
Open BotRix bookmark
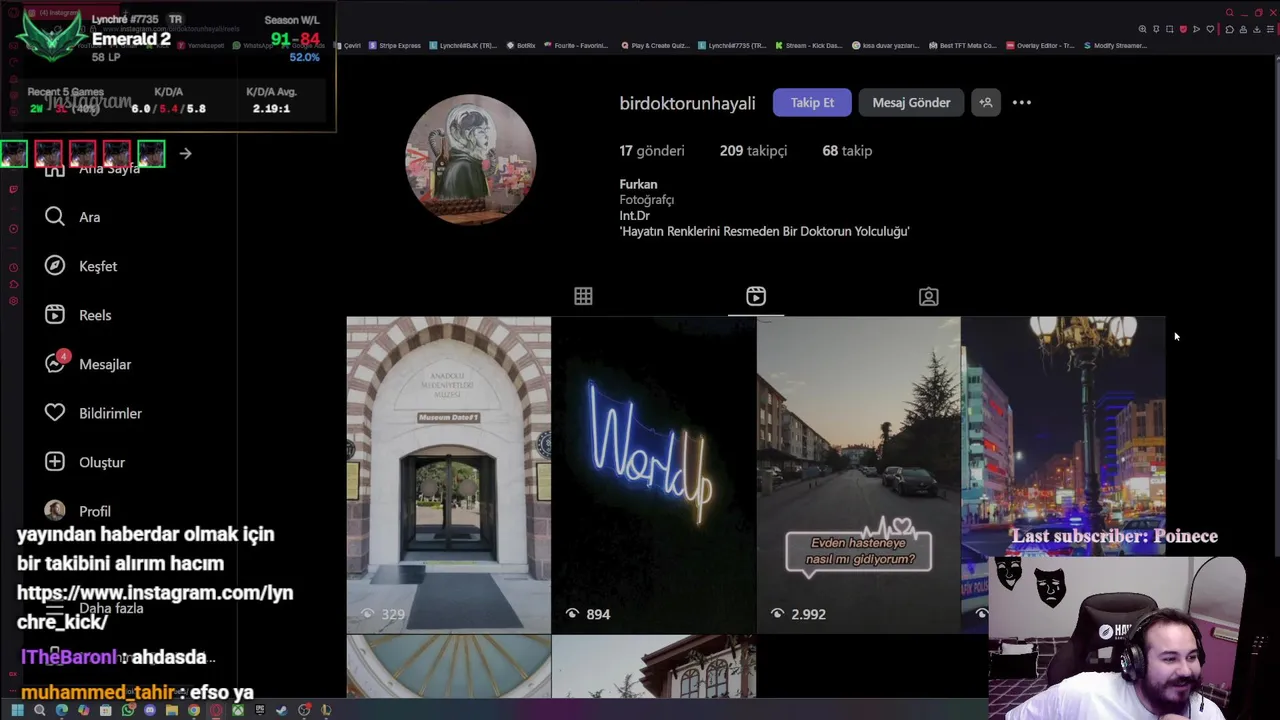[x=521, y=45]
